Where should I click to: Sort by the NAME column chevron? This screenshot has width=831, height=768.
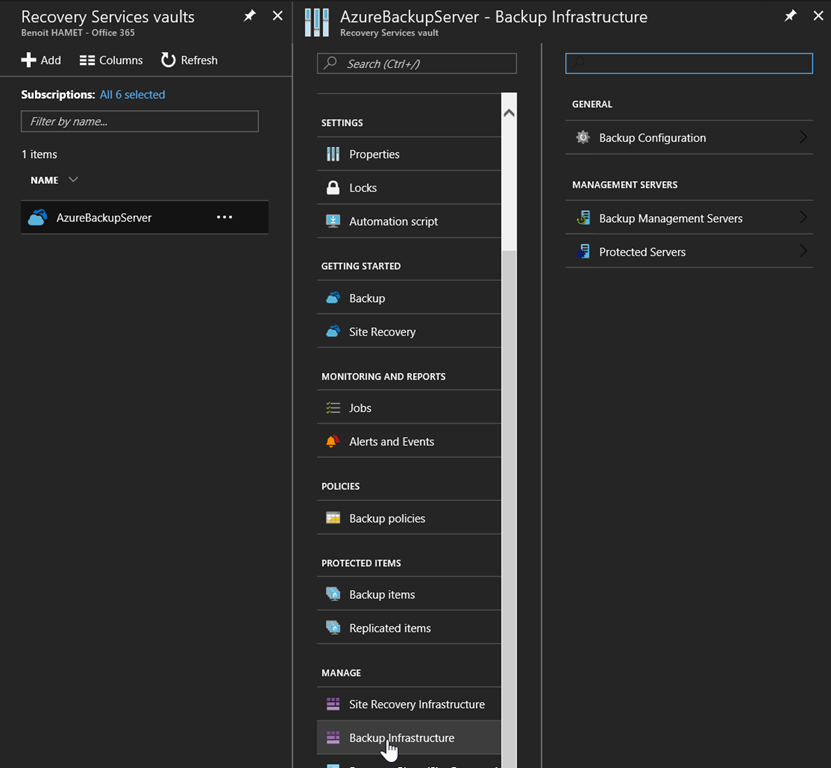(x=73, y=180)
